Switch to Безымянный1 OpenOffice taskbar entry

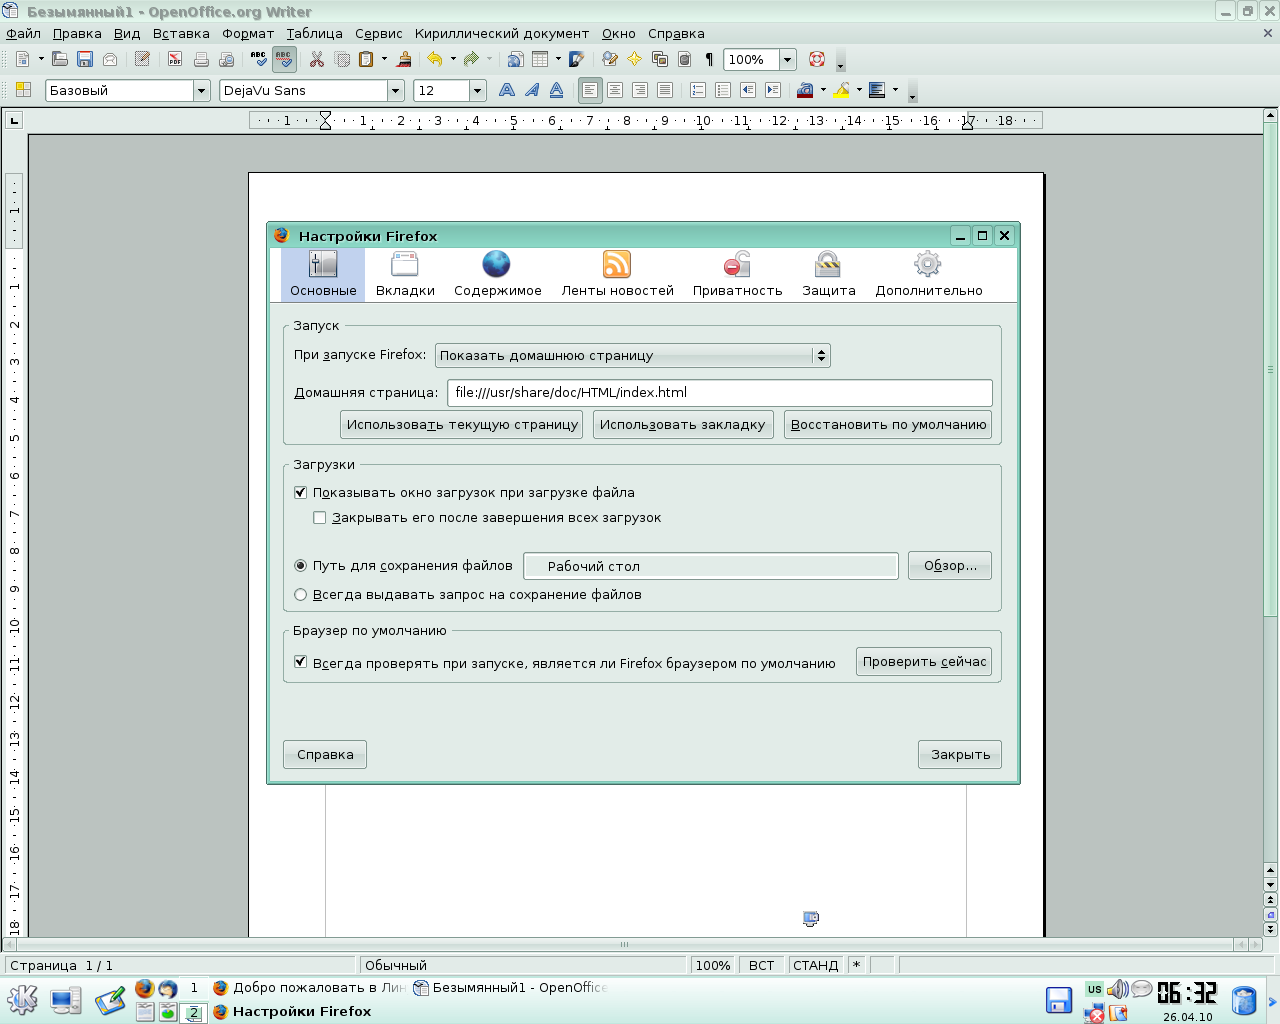click(x=510, y=988)
